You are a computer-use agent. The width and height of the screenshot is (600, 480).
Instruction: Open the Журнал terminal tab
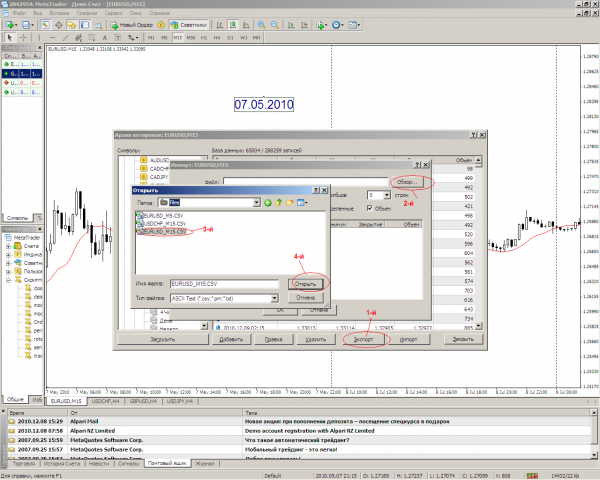(205, 464)
